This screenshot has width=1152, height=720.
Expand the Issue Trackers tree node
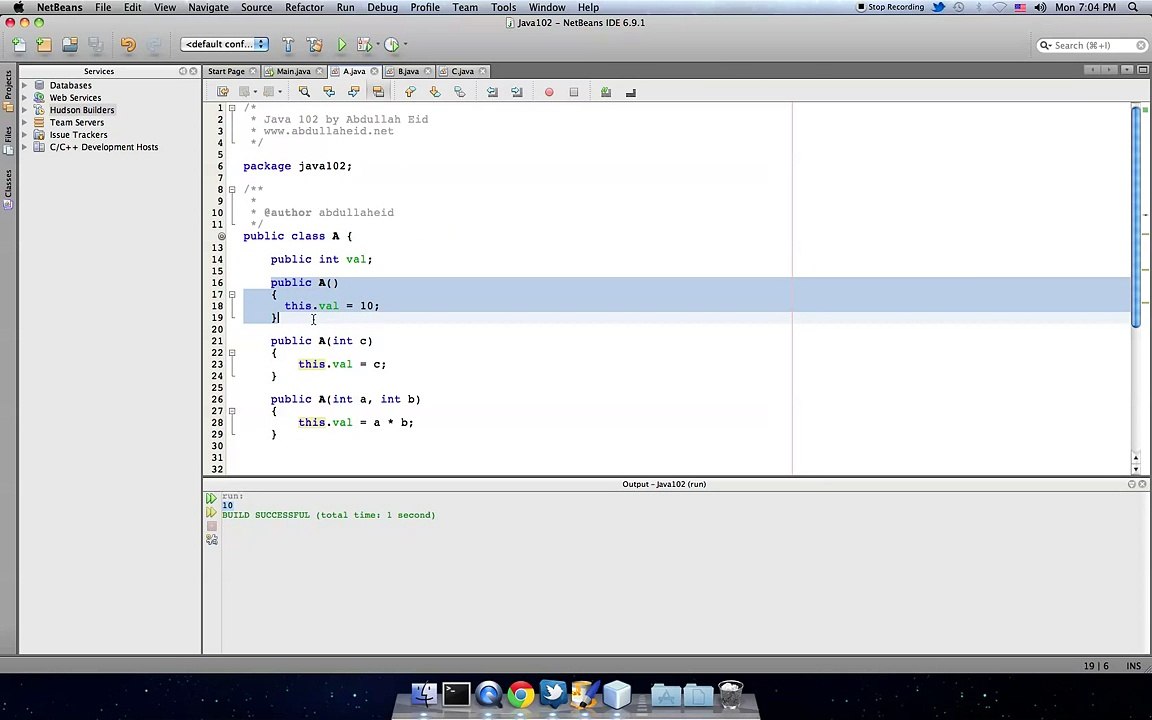pyautogui.click(x=24, y=134)
